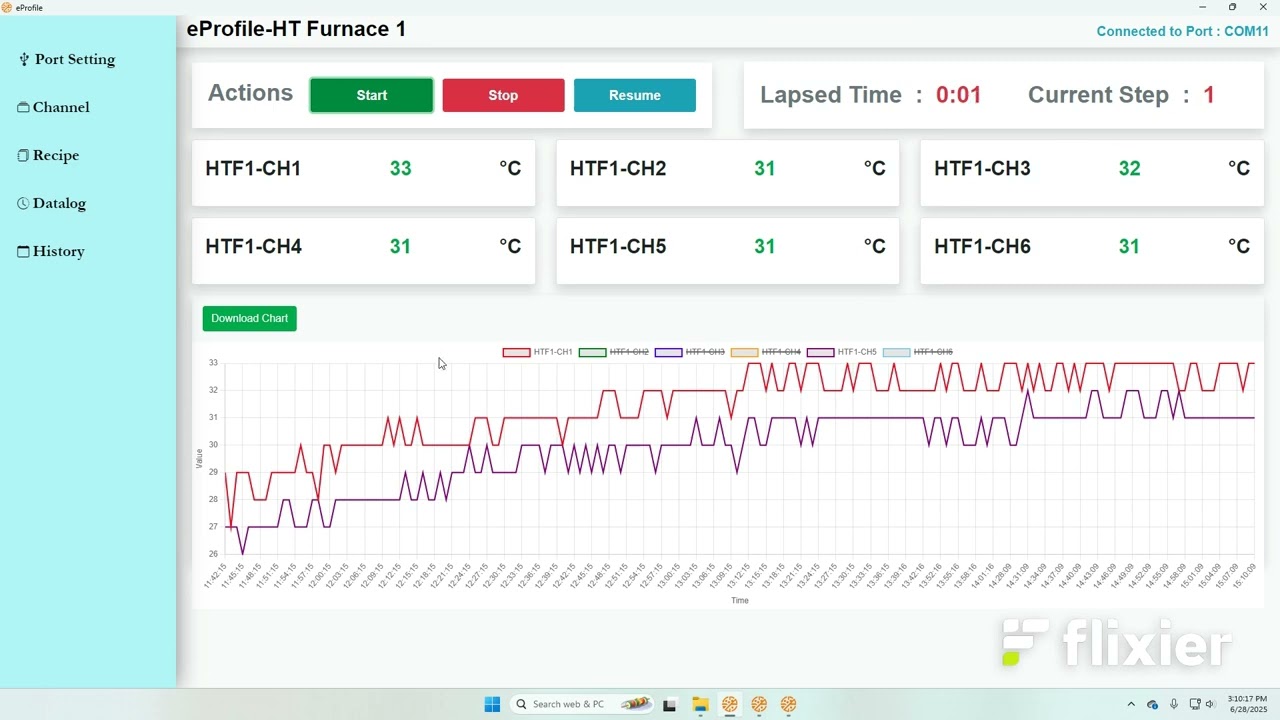Open the History section
This screenshot has width=1280, height=720.
click(x=51, y=251)
